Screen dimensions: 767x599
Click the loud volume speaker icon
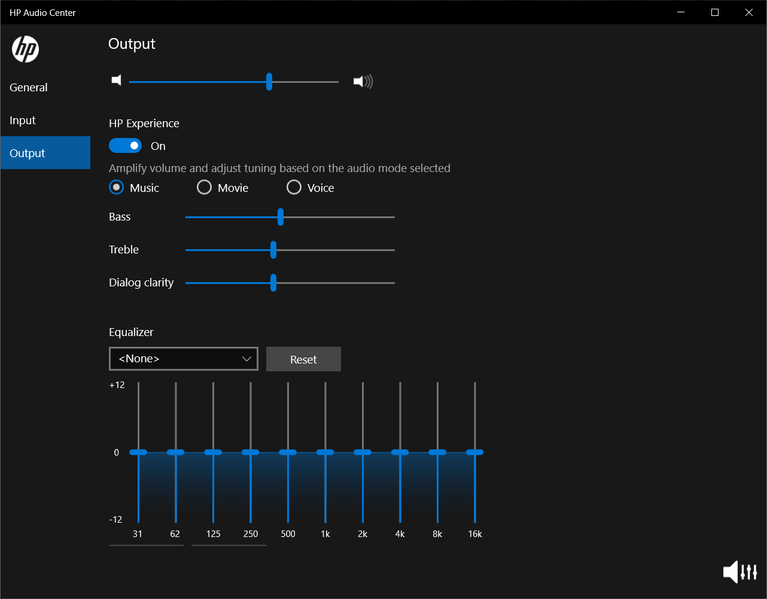(x=363, y=82)
